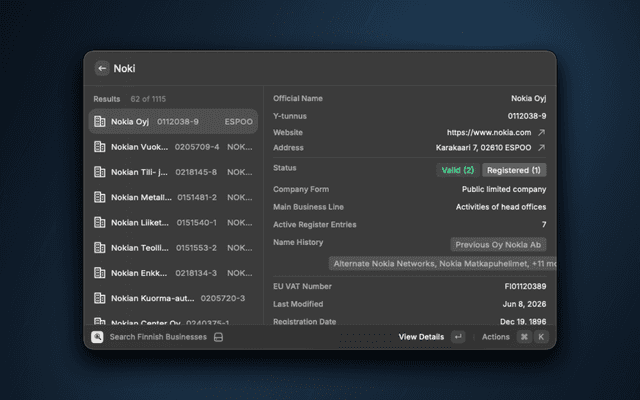This screenshot has height=400, width=640.
Task: Click building icon beside Nokian Metall...
Action: pyautogui.click(x=100, y=197)
